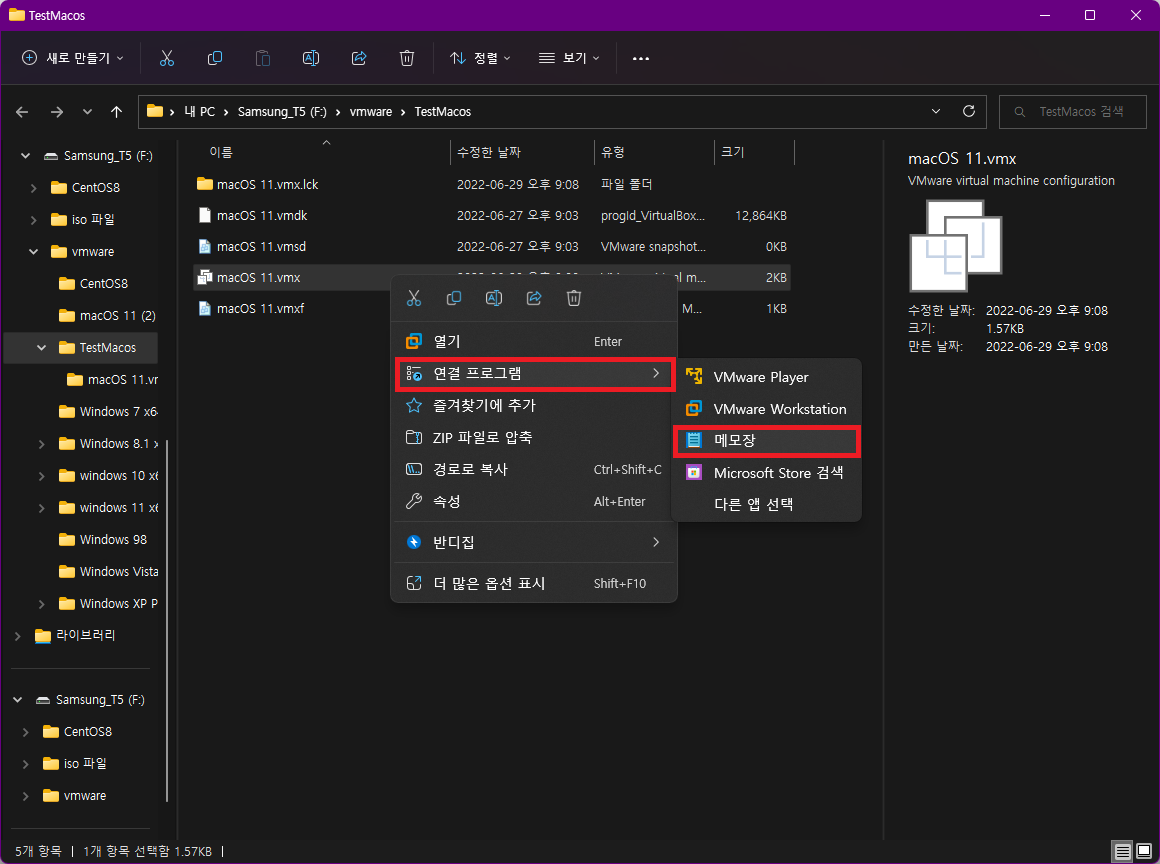The image size is (1160, 864).
Task: Select 열기 in the context menu
Action: [533, 341]
